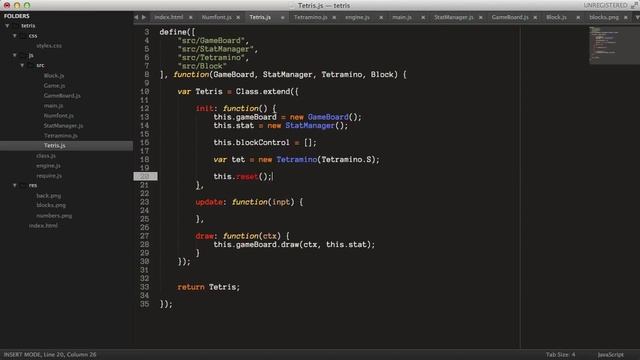Open Block.js in the sidebar
Viewport: 640px width, 360px height.
point(54,76)
